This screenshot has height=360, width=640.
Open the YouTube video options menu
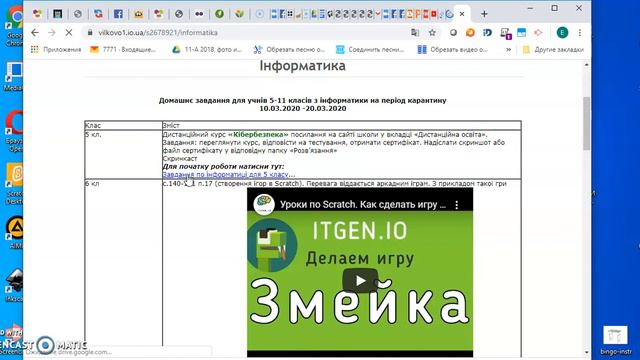[457, 205]
